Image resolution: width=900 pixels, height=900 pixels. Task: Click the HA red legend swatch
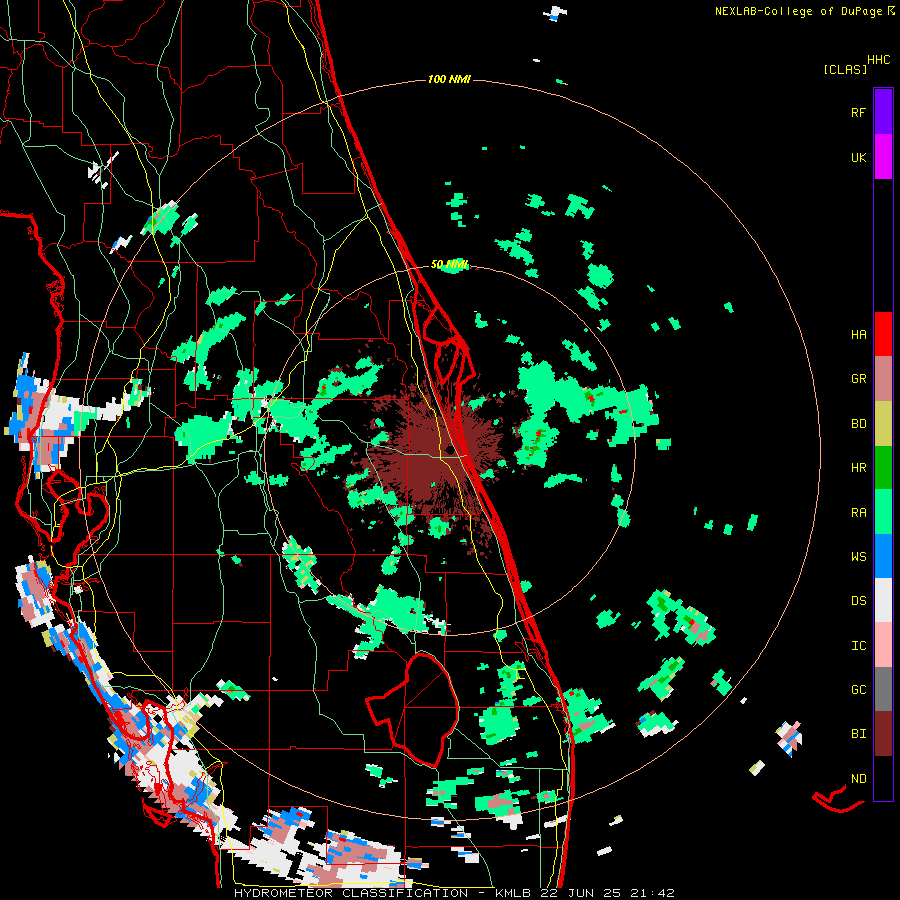coord(883,334)
